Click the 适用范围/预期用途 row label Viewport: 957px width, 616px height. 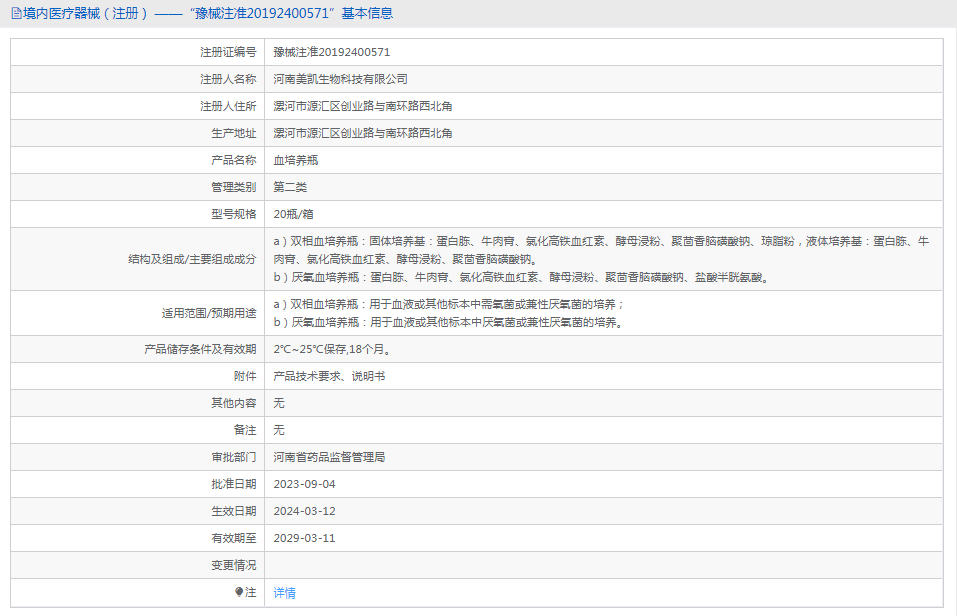[208, 313]
